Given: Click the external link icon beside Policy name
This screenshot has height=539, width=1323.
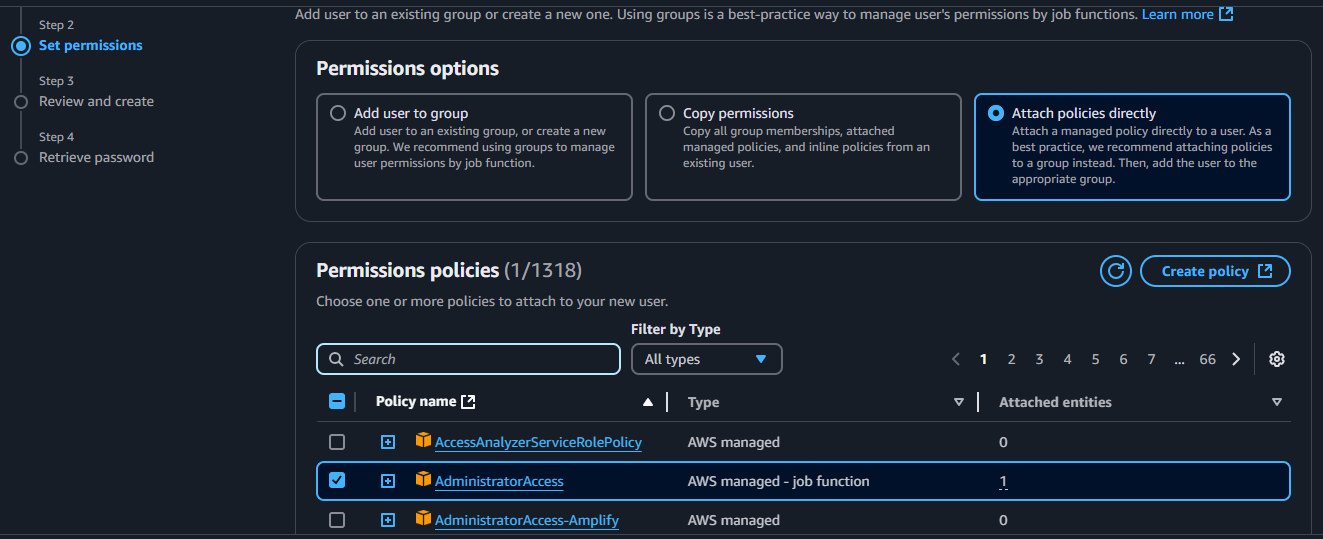Looking at the screenshot, I should pyautogui.click(x=468, y=402).
